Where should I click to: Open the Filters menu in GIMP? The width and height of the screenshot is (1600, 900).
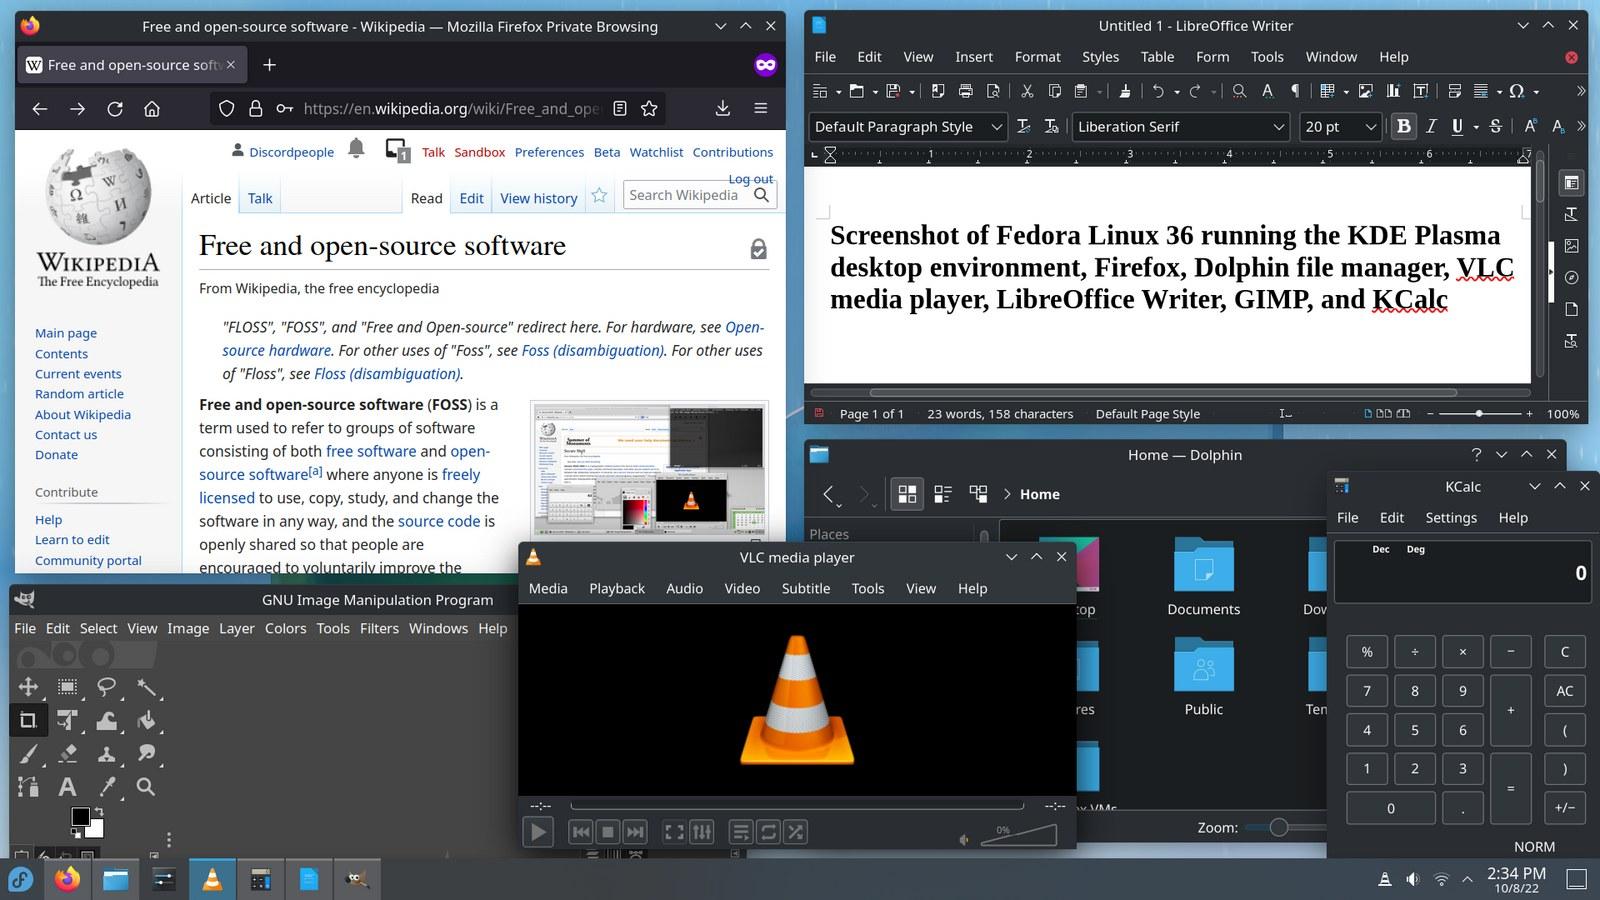pyautogui.click(x=379, y=628)
